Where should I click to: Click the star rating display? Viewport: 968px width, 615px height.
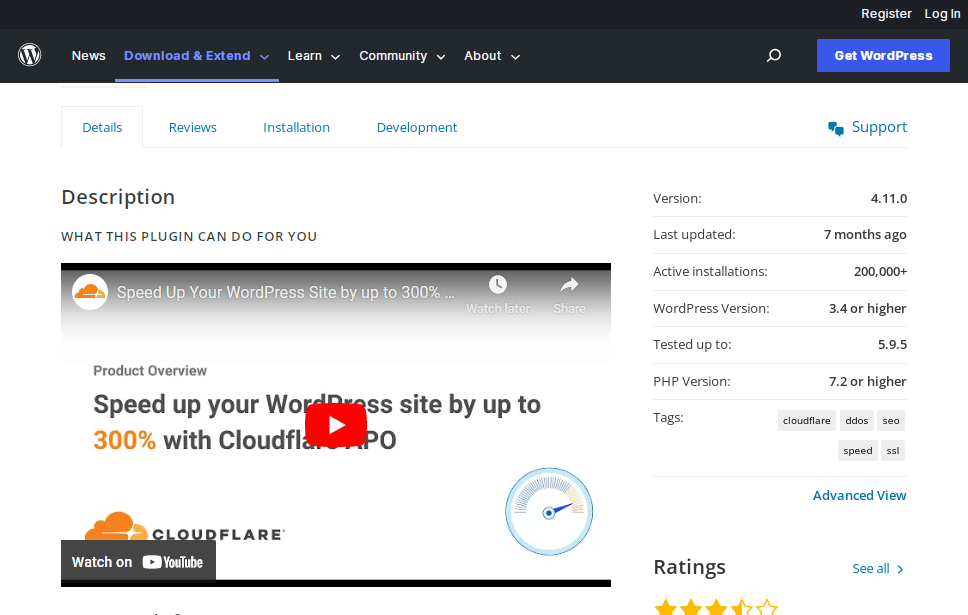coord(716,608)
